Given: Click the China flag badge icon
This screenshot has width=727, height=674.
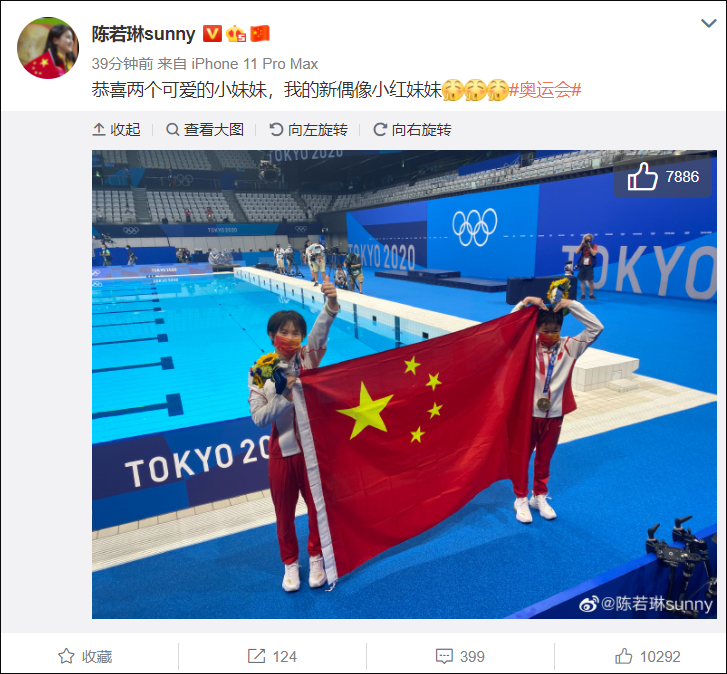Looking at the screenshot, I should [x=260, y=34].
